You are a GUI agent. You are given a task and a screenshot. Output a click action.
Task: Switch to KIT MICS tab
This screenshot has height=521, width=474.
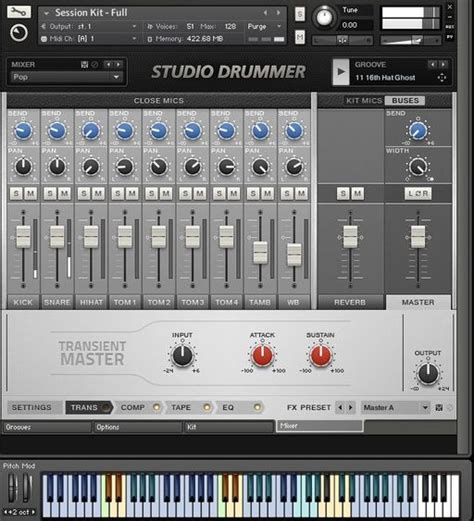click(364, 100)
